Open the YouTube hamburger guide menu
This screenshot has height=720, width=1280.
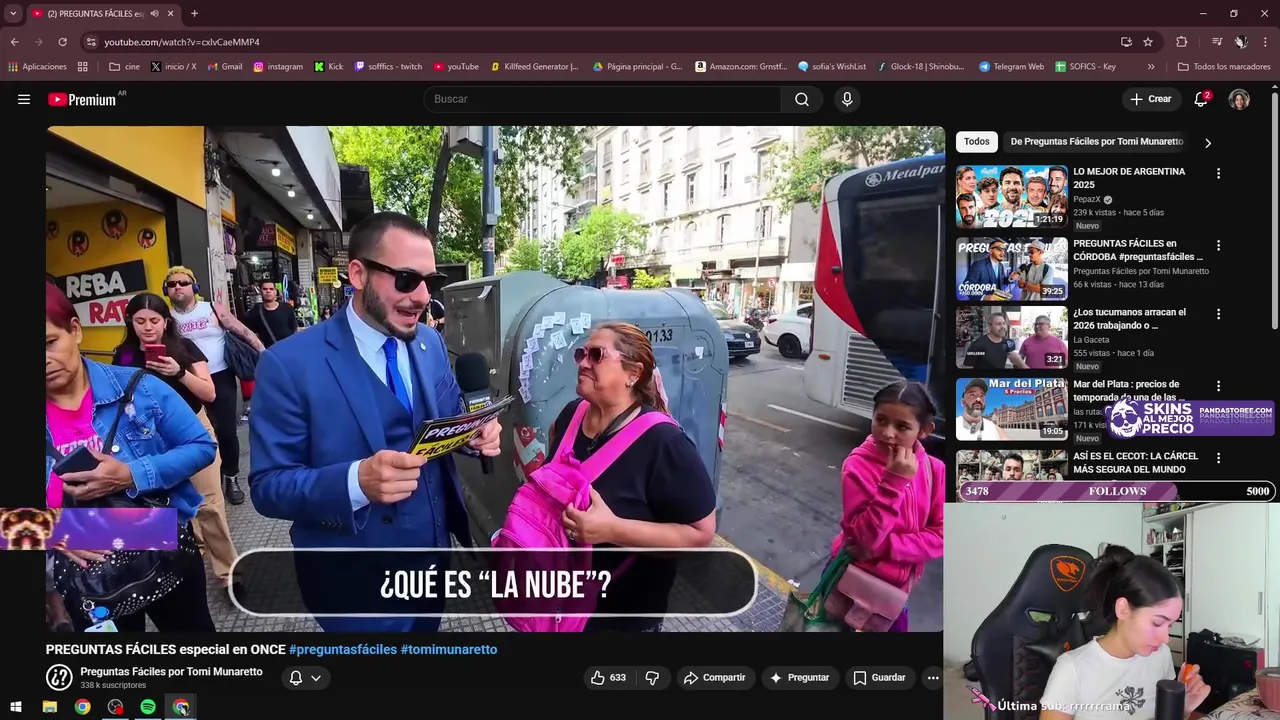tap(24, 99)
